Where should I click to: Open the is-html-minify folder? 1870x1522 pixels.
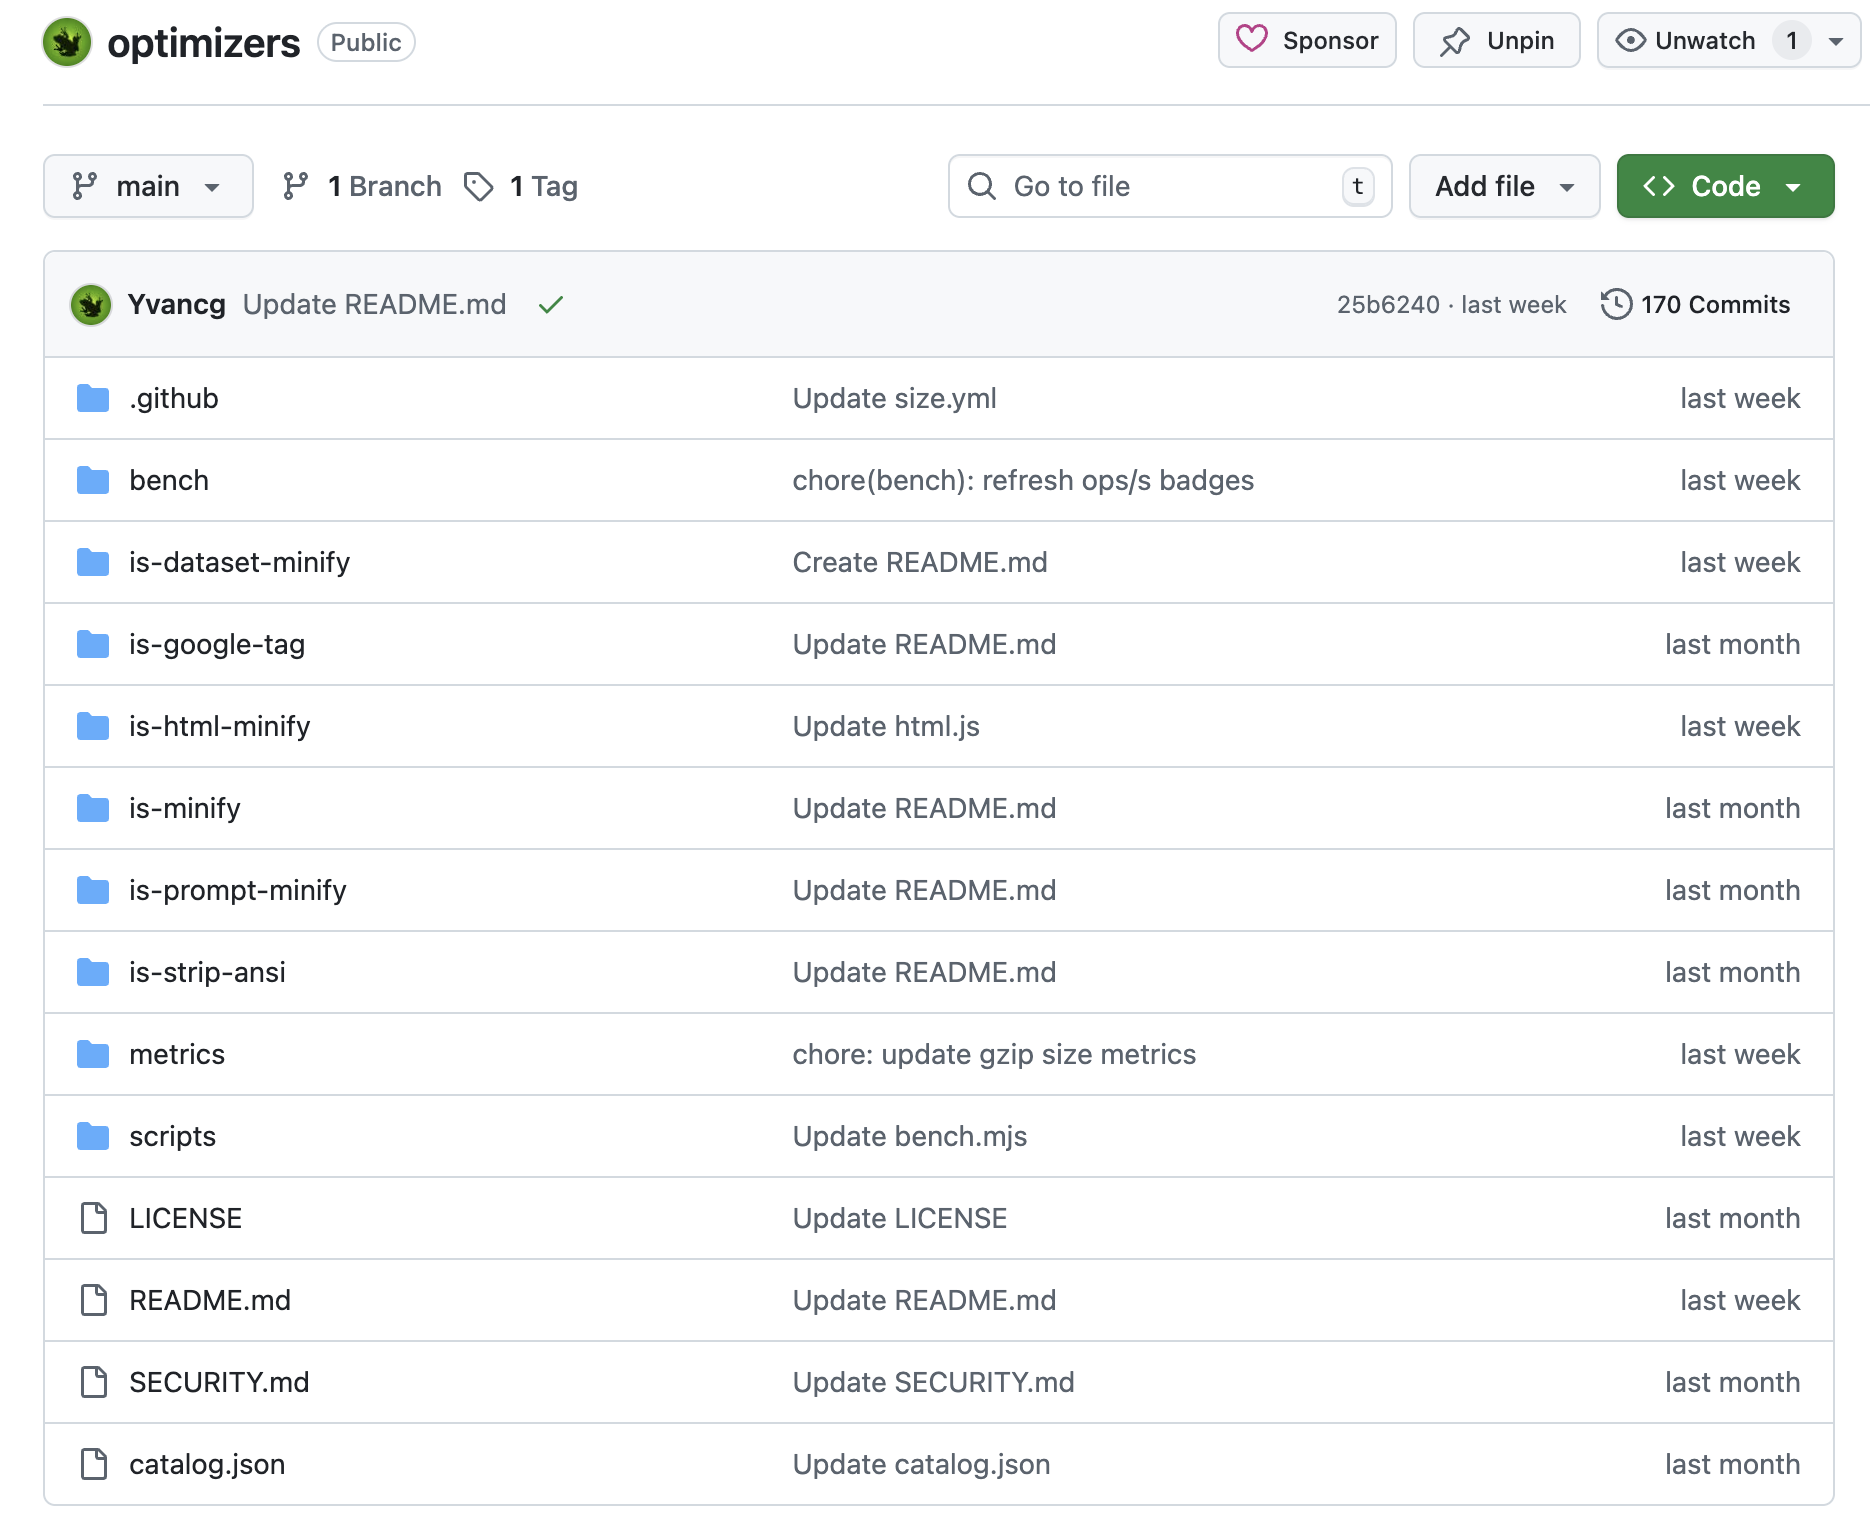pyautogui.click(x=219, y=726)
